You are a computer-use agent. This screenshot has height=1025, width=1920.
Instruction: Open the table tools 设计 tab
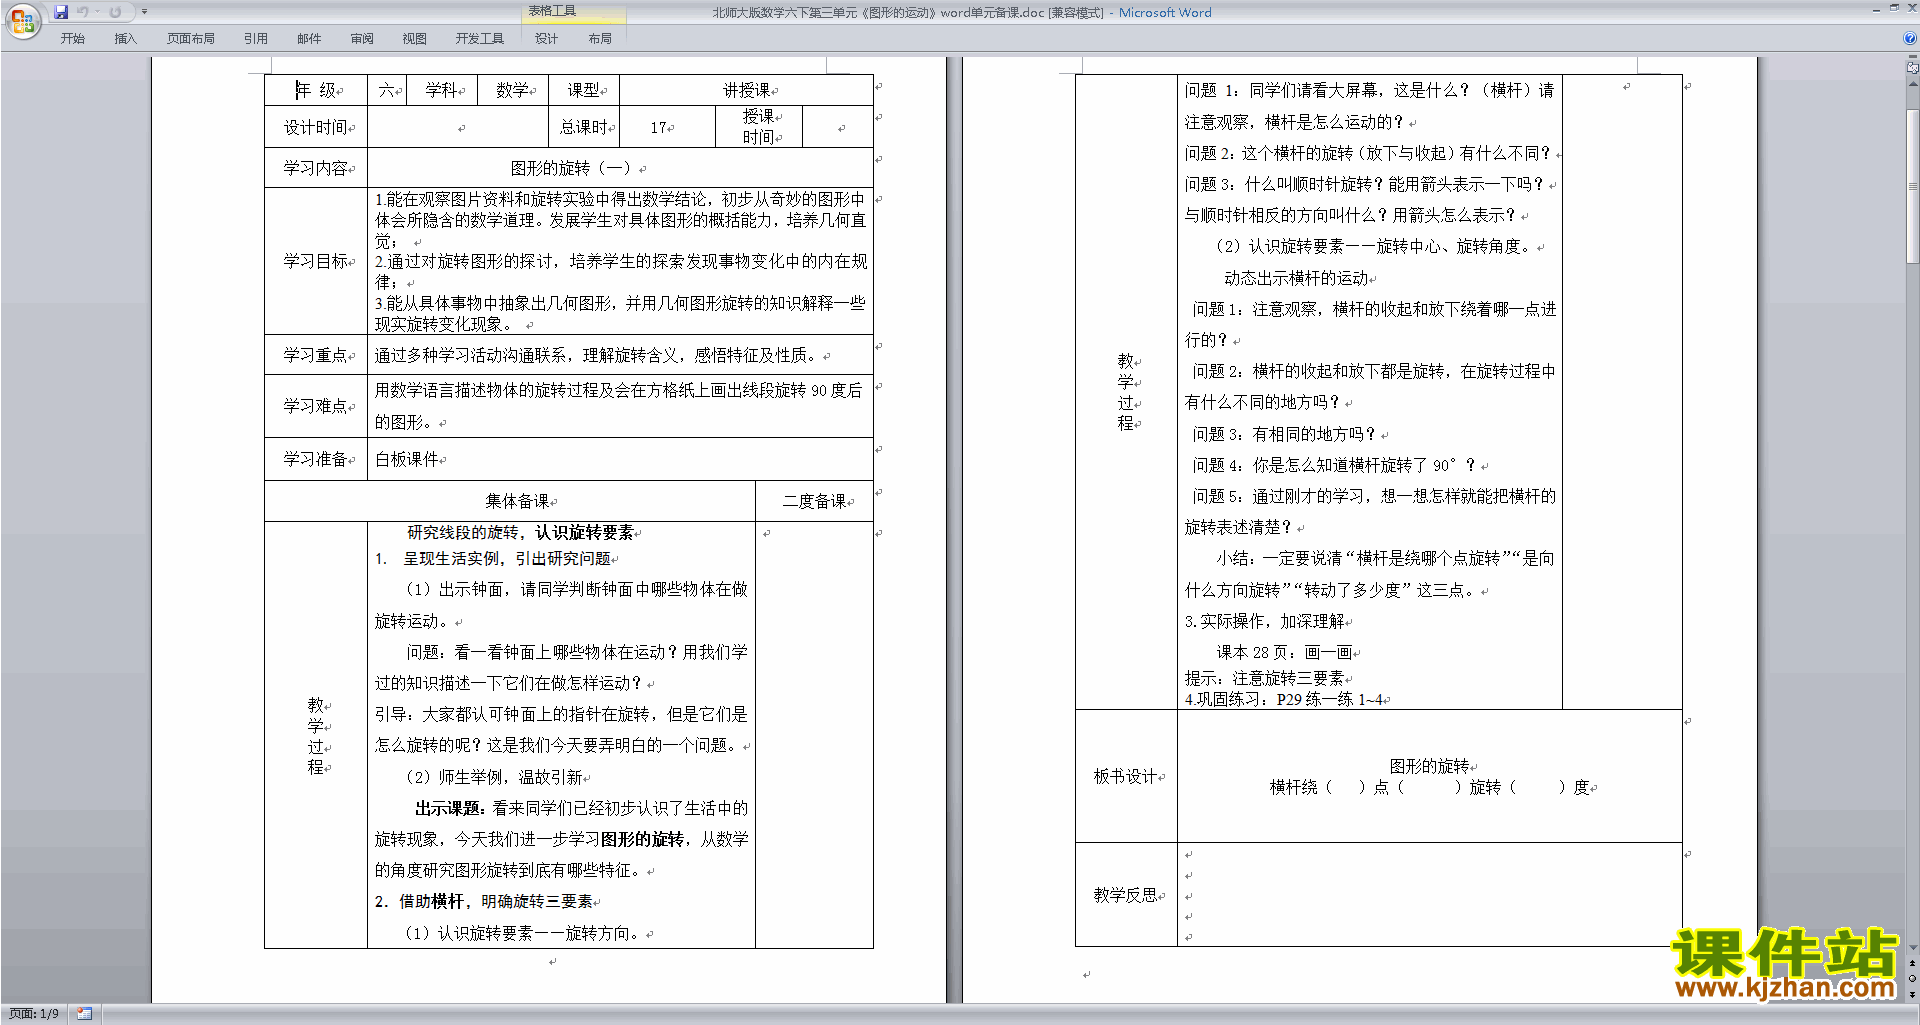546,39
